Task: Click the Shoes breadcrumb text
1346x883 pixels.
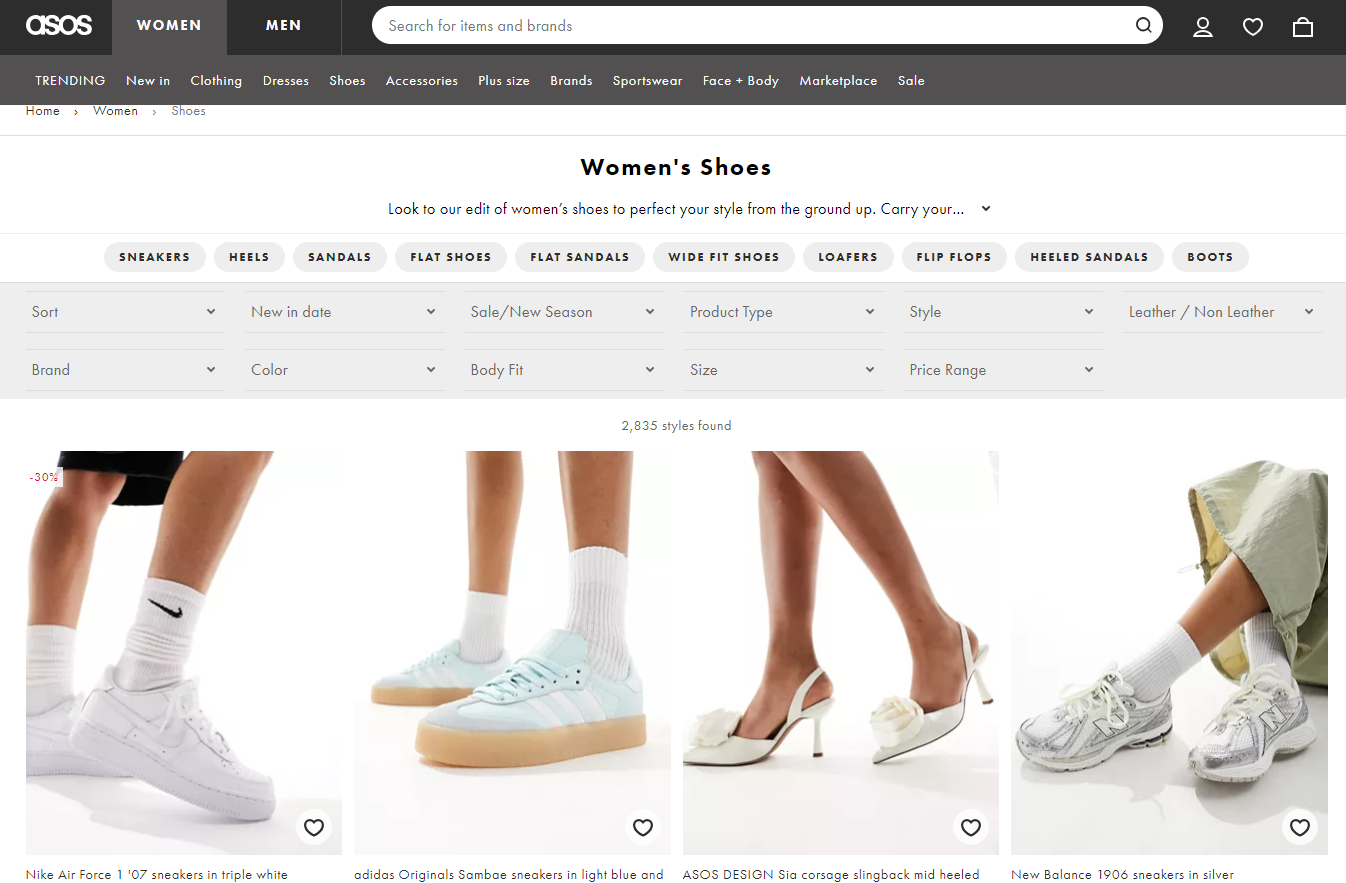Action: coord(188,111)
